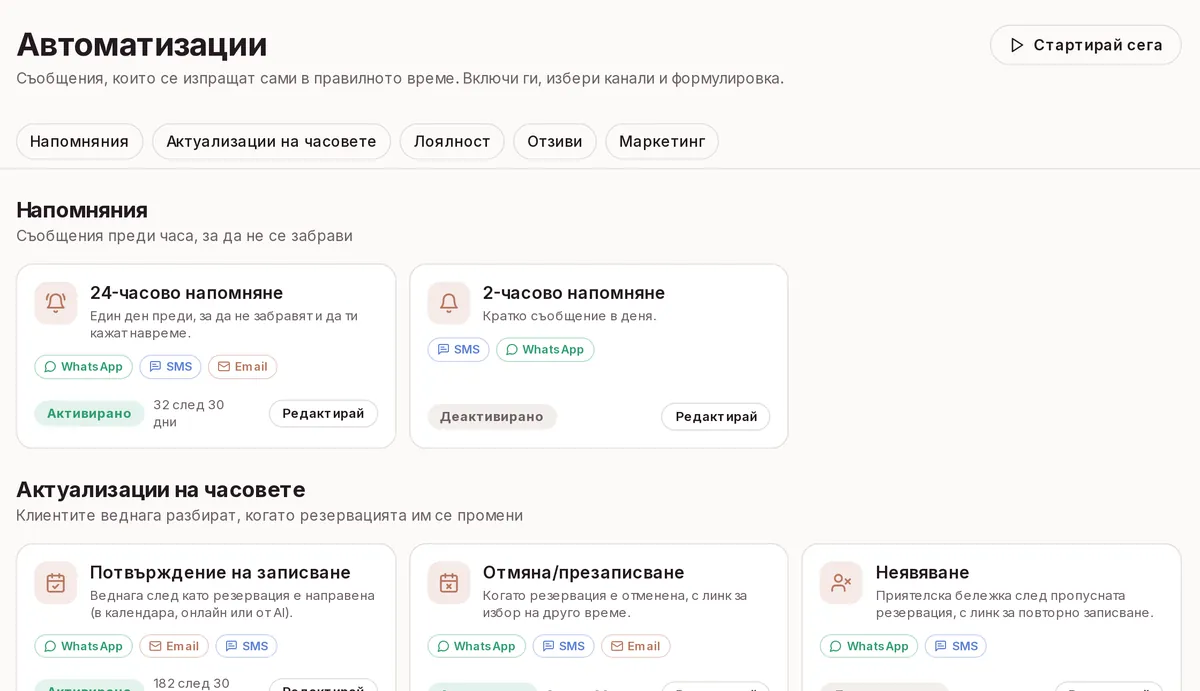
Task: Select the Маркетинг tab
Action: pos(662,142)
